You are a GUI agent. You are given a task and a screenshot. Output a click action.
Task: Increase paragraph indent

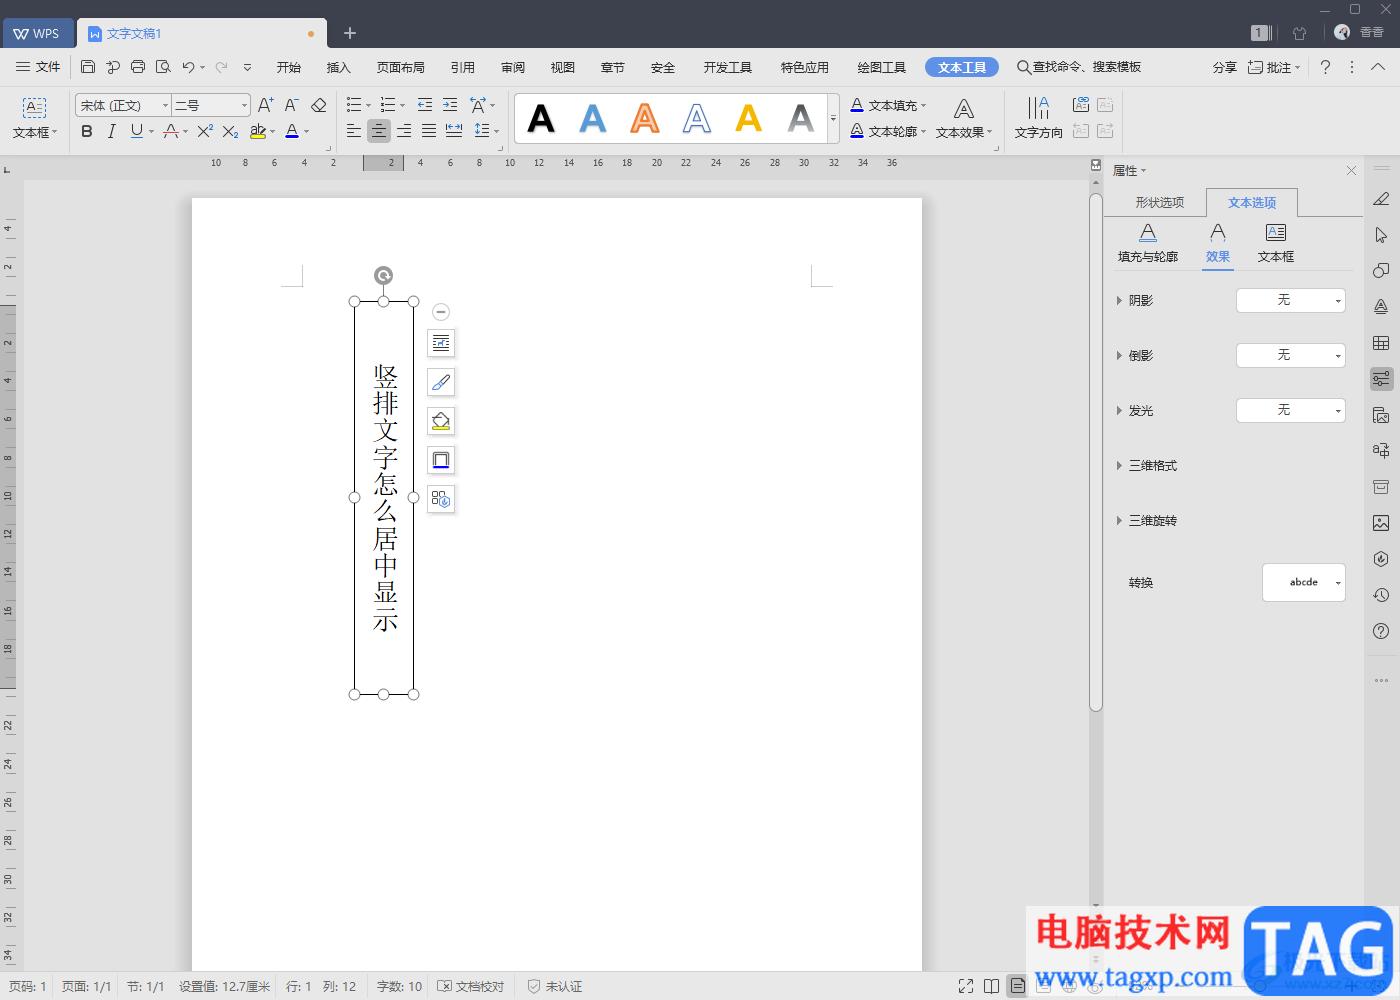pyautogui.click(x=450, y=105)
